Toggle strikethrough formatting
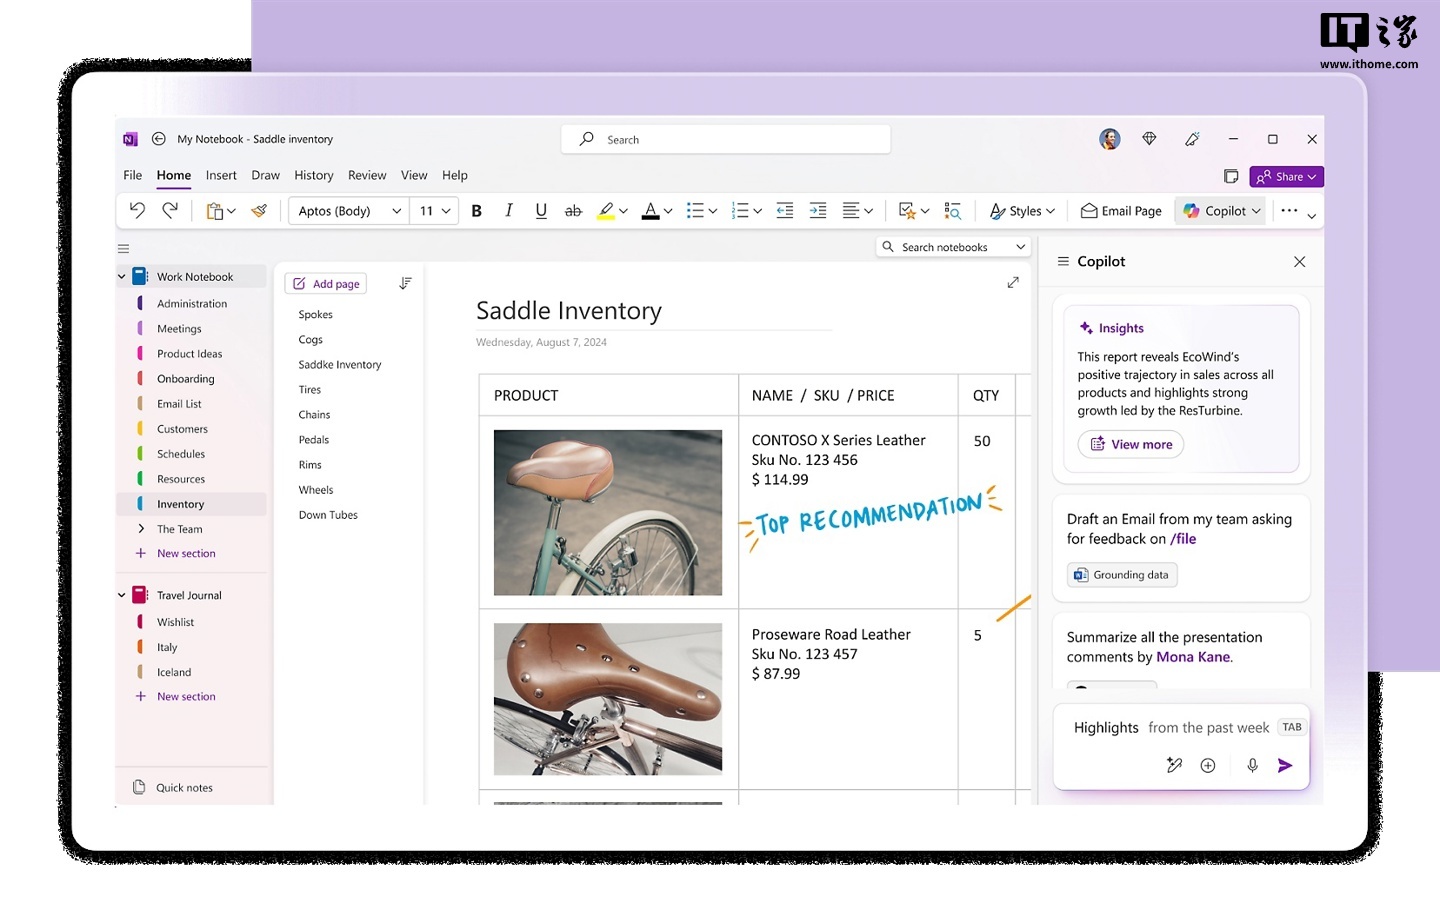The width and height of the screenshot is (1440, 923). pos(573,210)
